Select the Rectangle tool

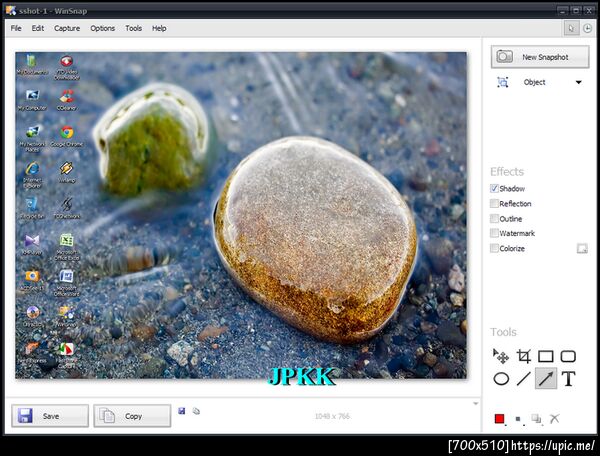coord(546,356)
